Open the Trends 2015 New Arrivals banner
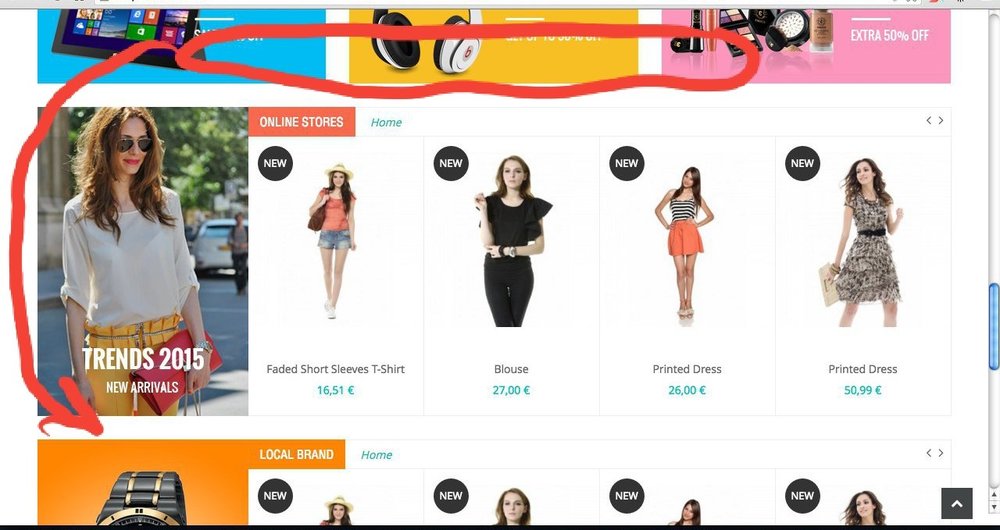This screenshot has width=1000, height=530. point(143,261)
